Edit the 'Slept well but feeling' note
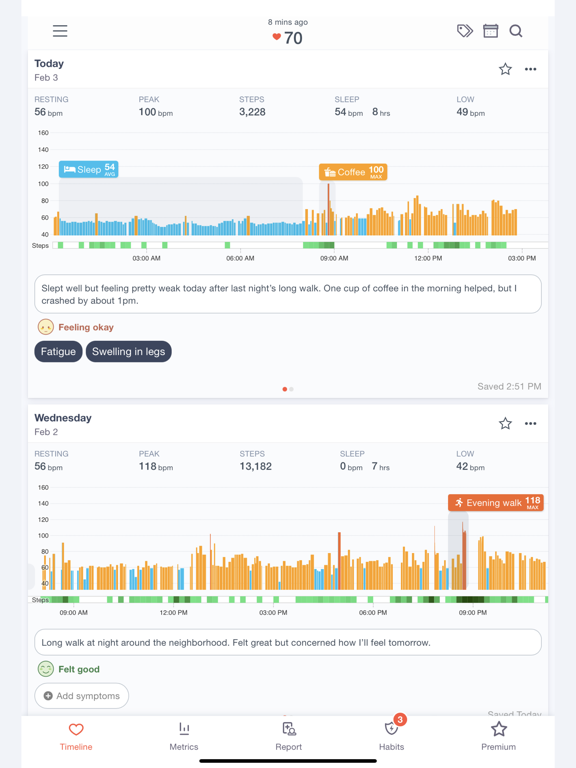Screen dimensions: 576x768 pos(288,294)
